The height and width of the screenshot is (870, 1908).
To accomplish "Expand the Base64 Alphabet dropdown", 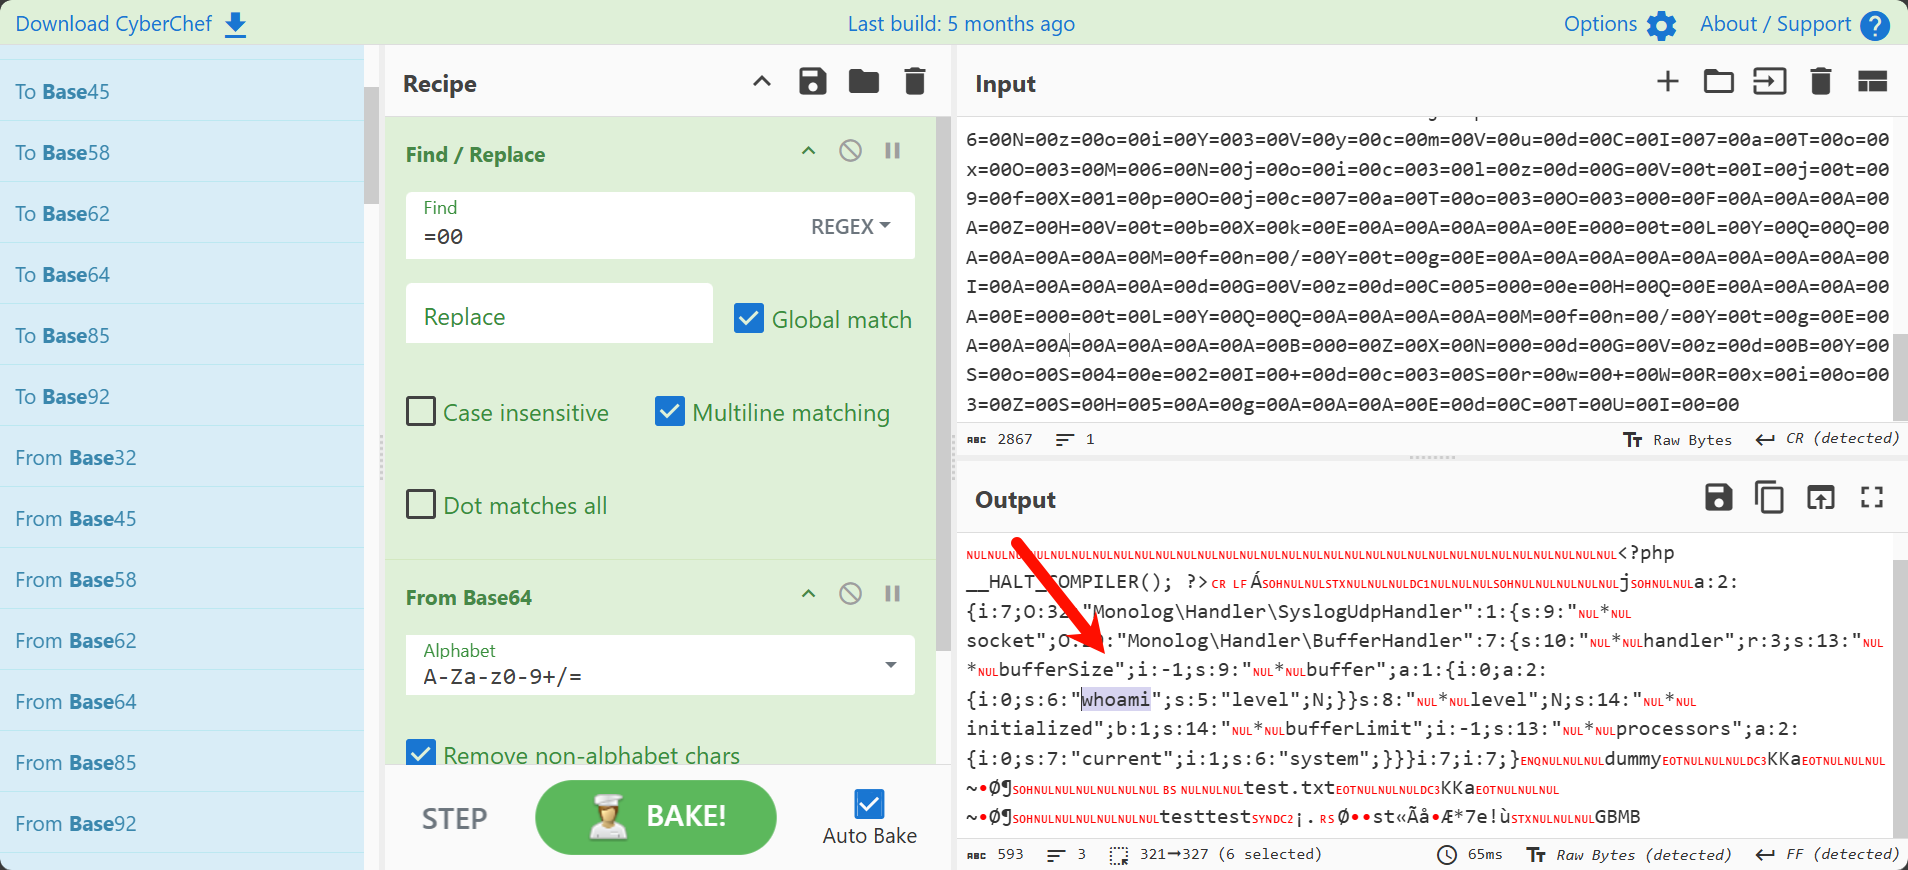I will pos(889,665).
